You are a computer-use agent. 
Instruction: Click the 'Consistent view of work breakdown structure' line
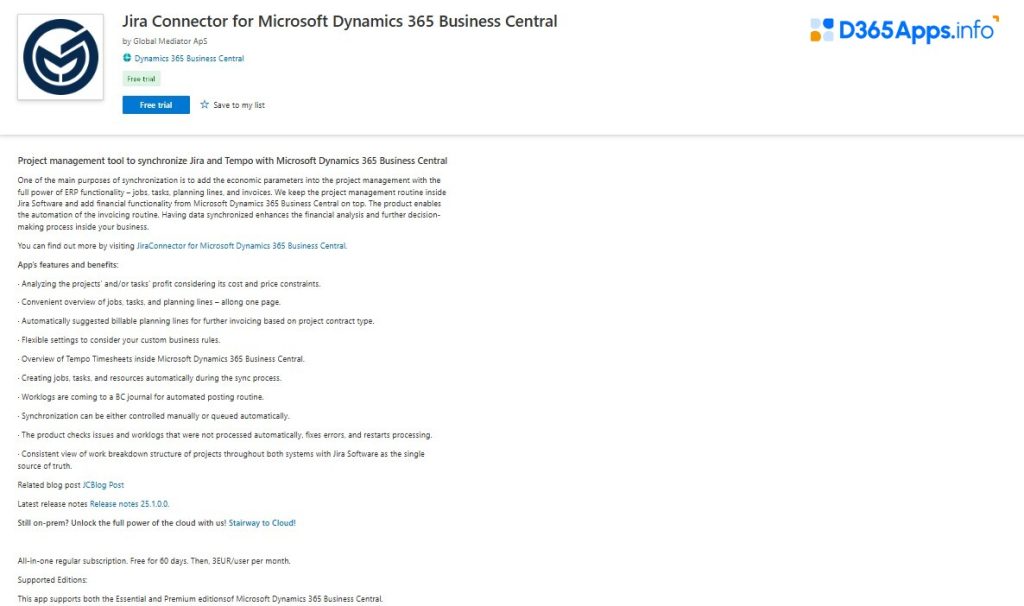tap(221, 460)
